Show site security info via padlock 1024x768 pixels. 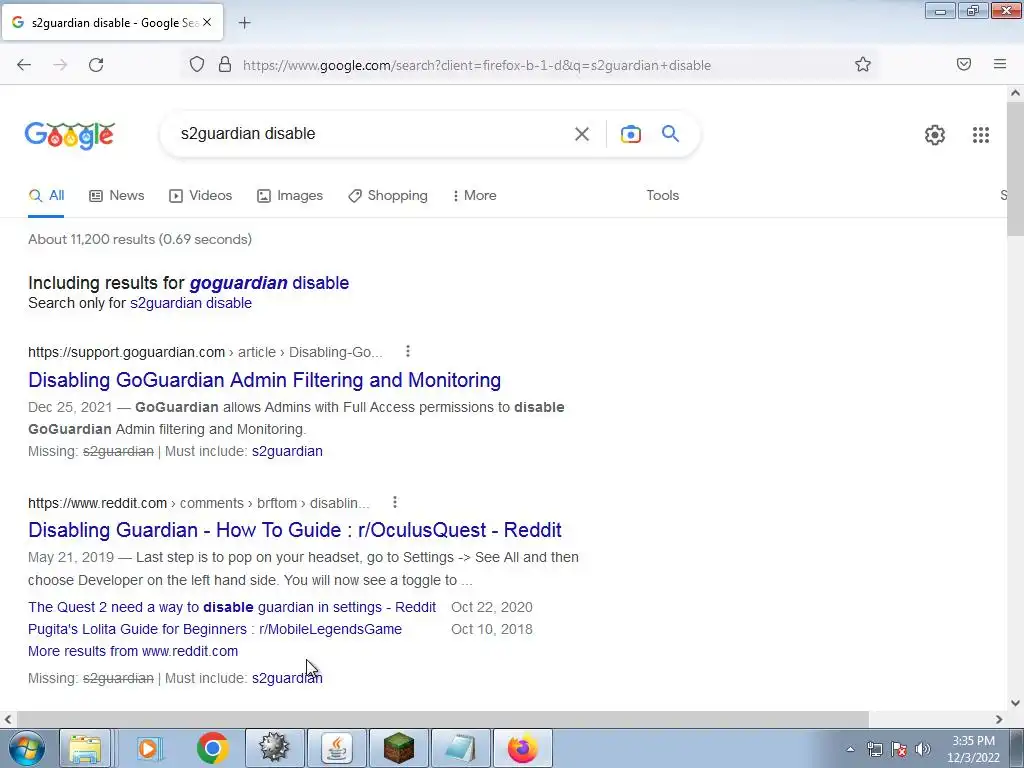(x=225, y=64)
